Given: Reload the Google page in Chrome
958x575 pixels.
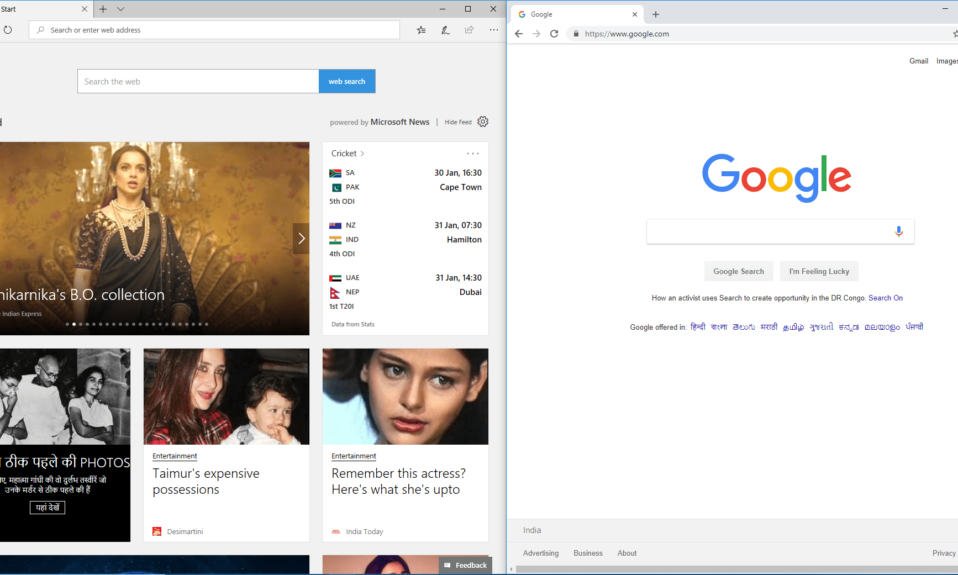Looking at the screenshot, I should (554, 34).
